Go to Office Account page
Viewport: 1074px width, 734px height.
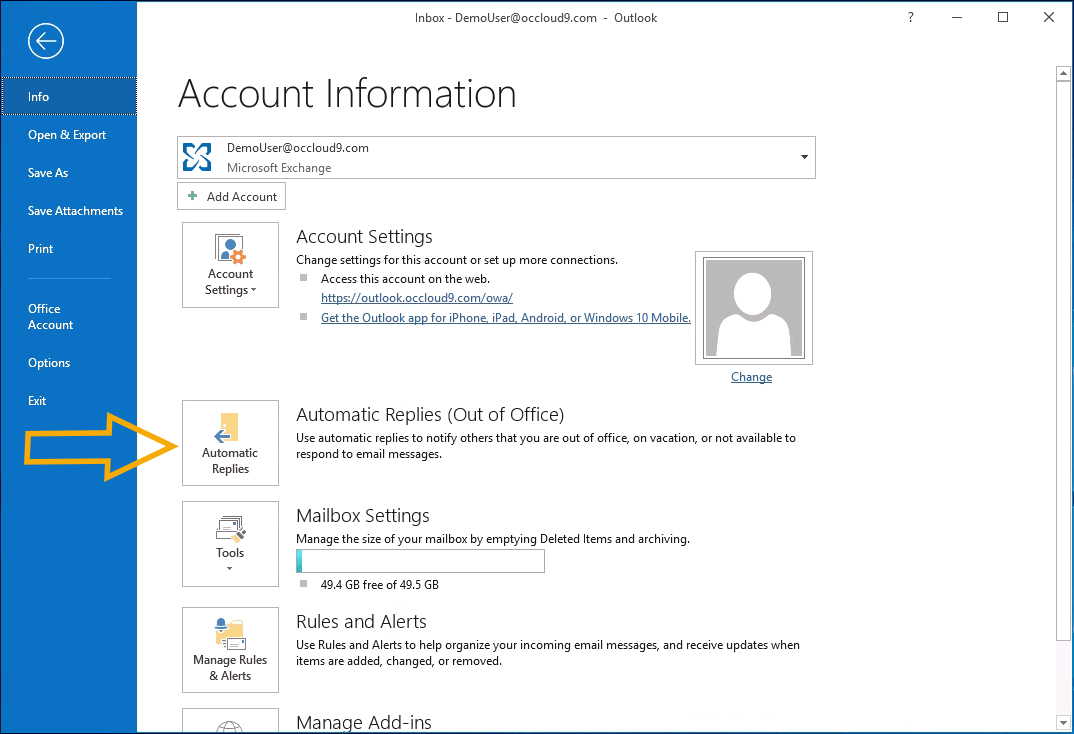point(50,317)
